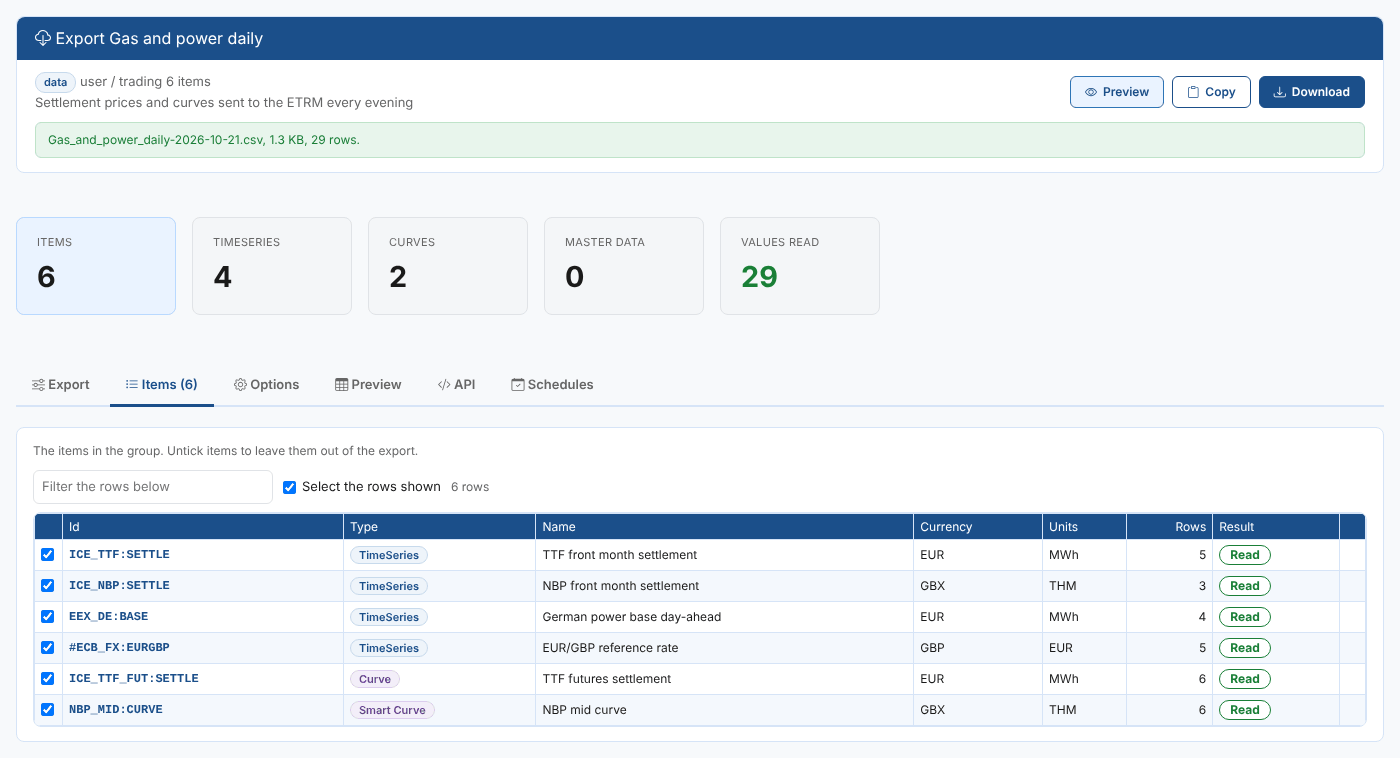
Task: Click the 'data' tag badge
Action: pyautogui.click(x=56, y=82)
